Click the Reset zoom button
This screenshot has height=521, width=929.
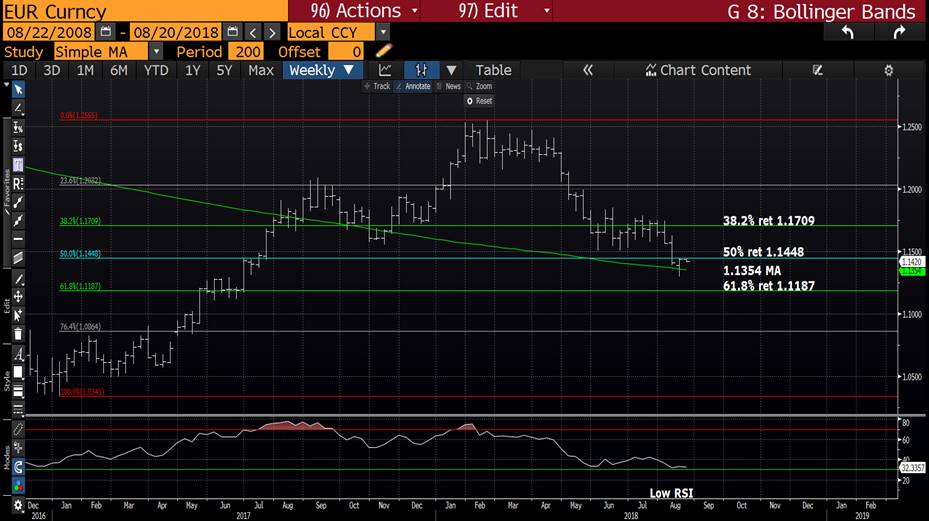(x=481, y=101)
